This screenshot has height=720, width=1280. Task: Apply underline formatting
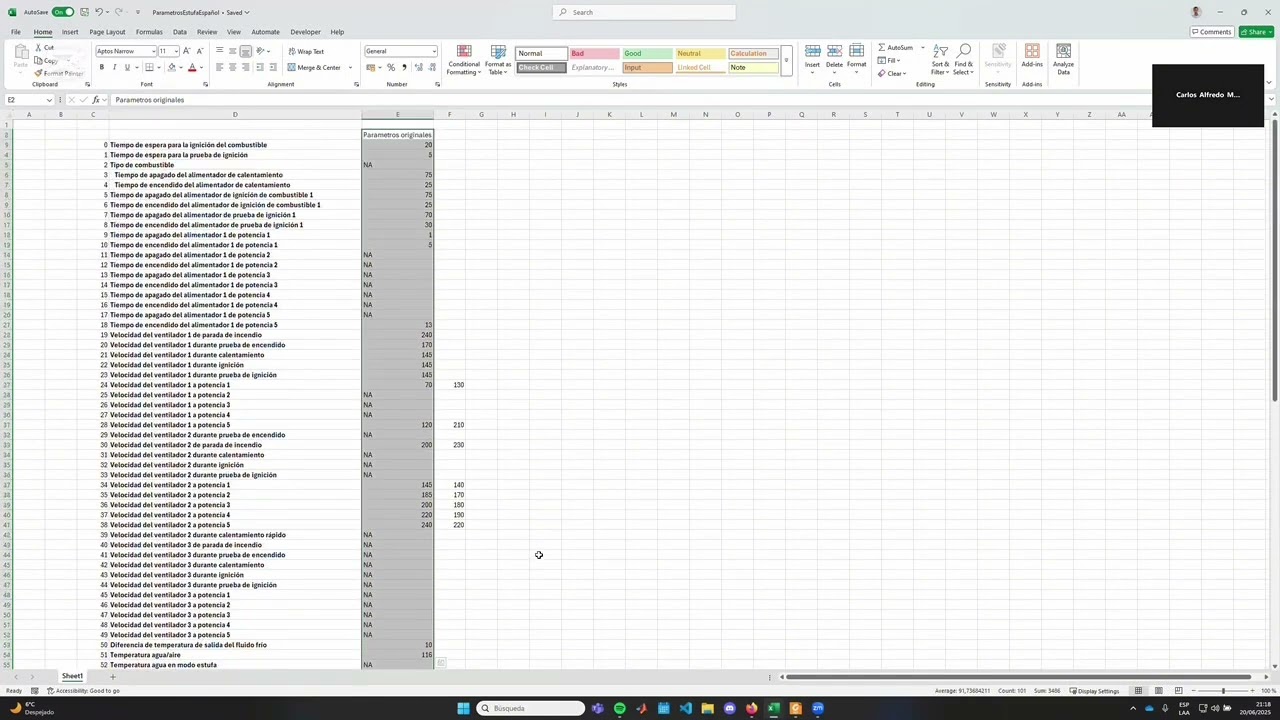(127, 67)
